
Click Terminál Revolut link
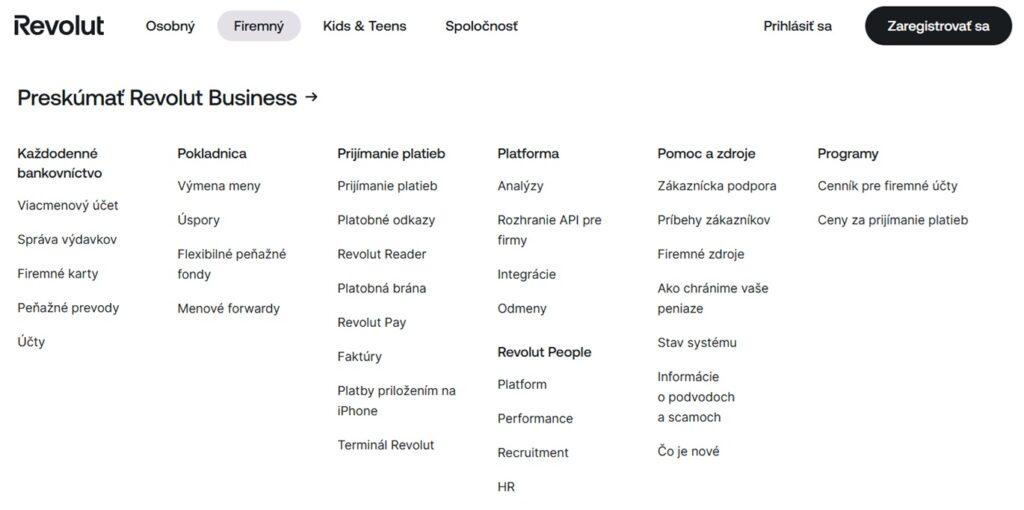[385, 445]
